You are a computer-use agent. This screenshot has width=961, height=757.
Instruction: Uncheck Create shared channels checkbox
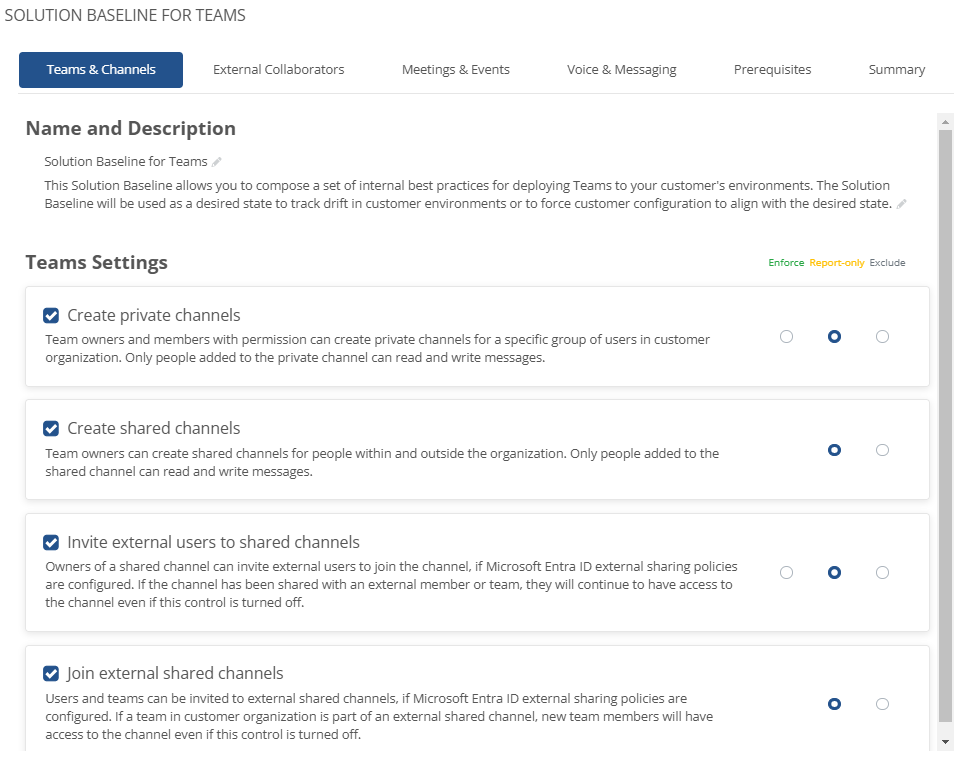tap(51, 428)
